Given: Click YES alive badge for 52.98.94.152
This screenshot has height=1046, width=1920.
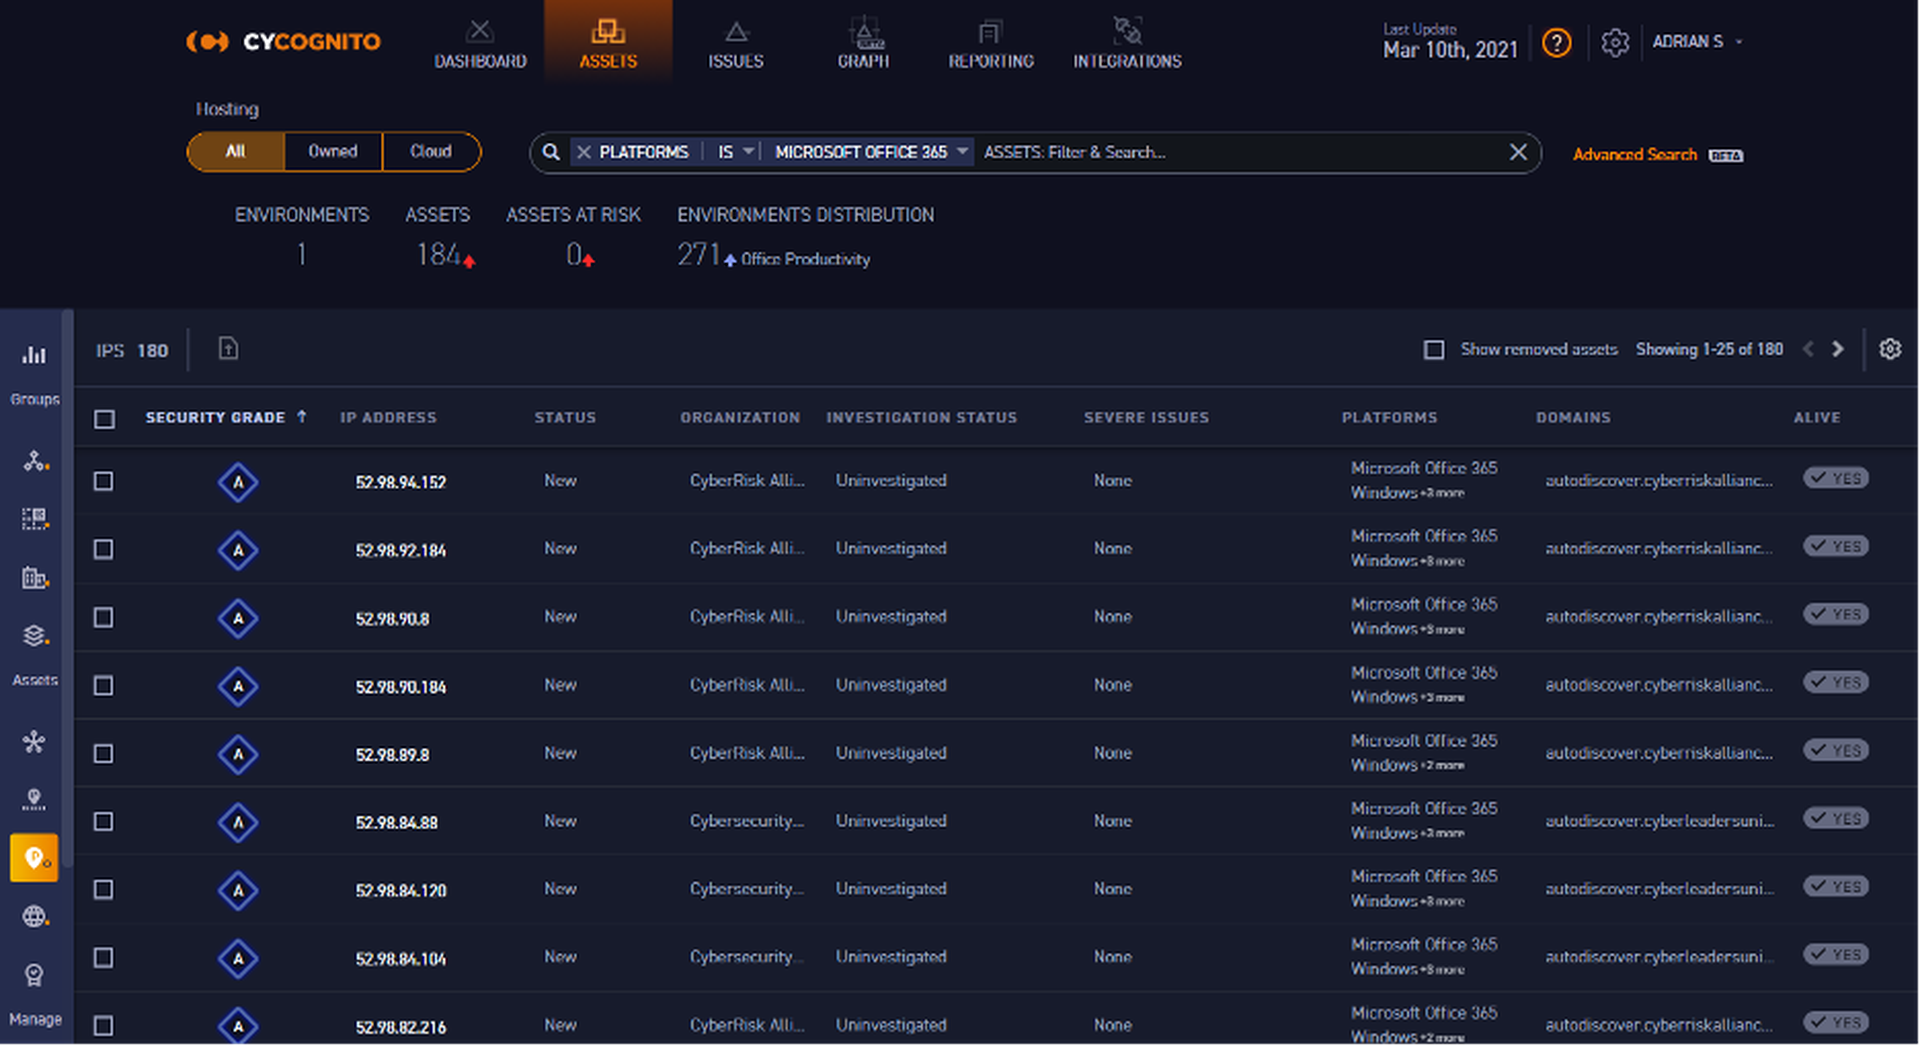Looking at the screenshot, I should tap(1836, 478).
